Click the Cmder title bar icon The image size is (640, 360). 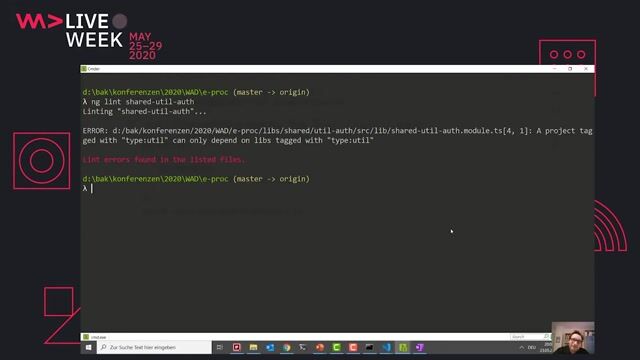point(84,69)
